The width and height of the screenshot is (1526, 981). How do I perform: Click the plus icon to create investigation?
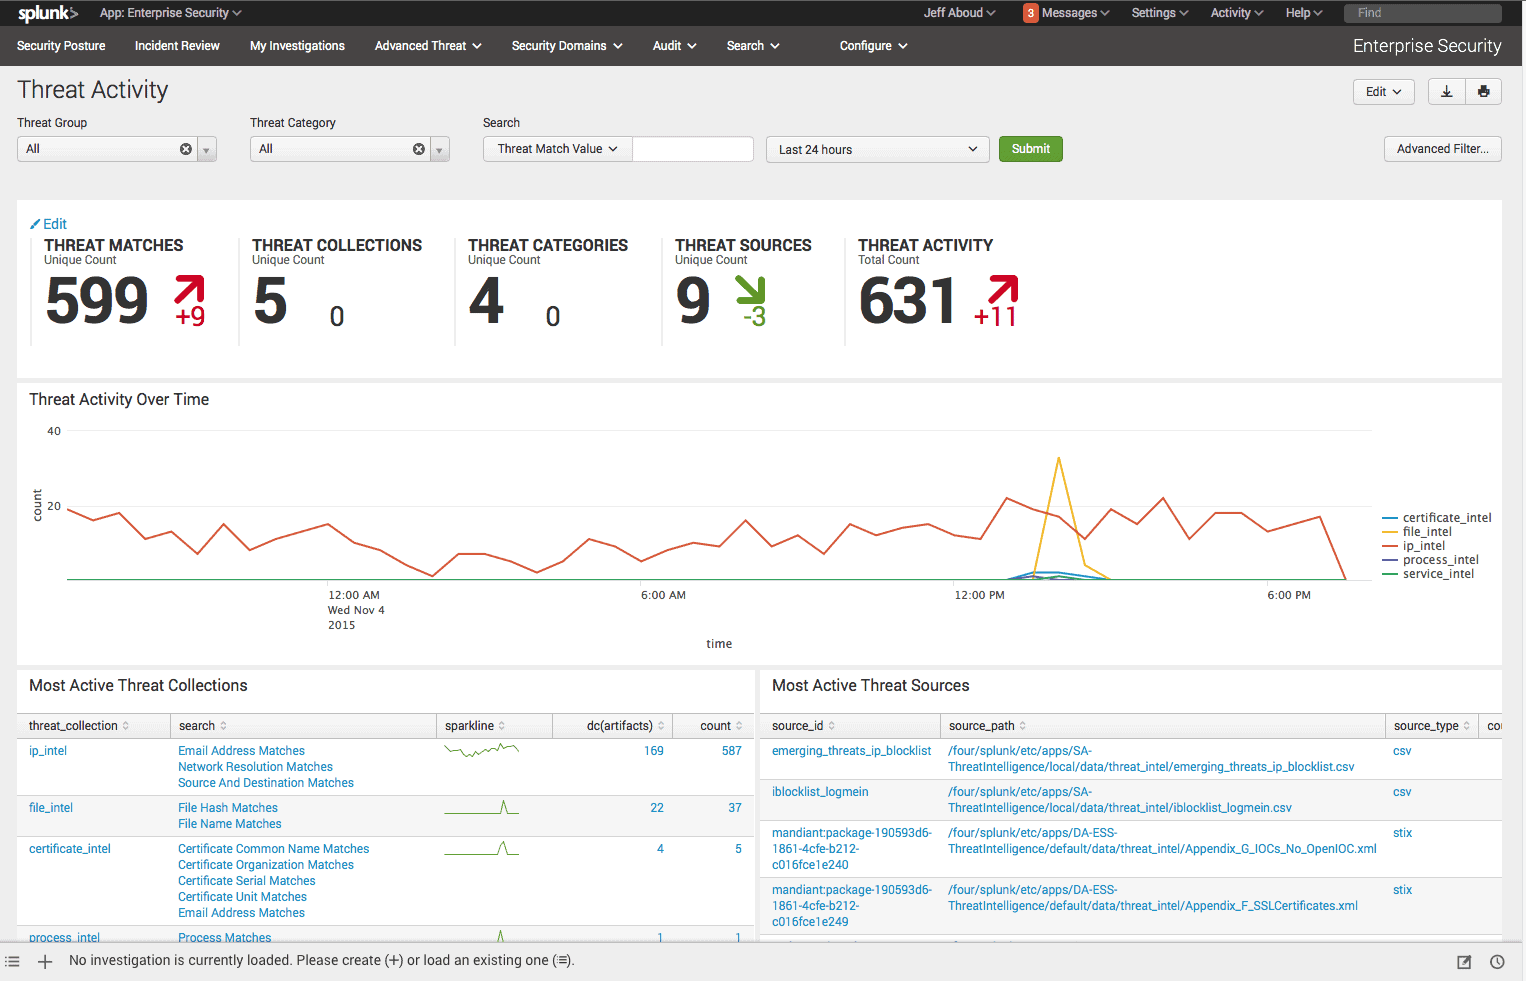[45, 961]
